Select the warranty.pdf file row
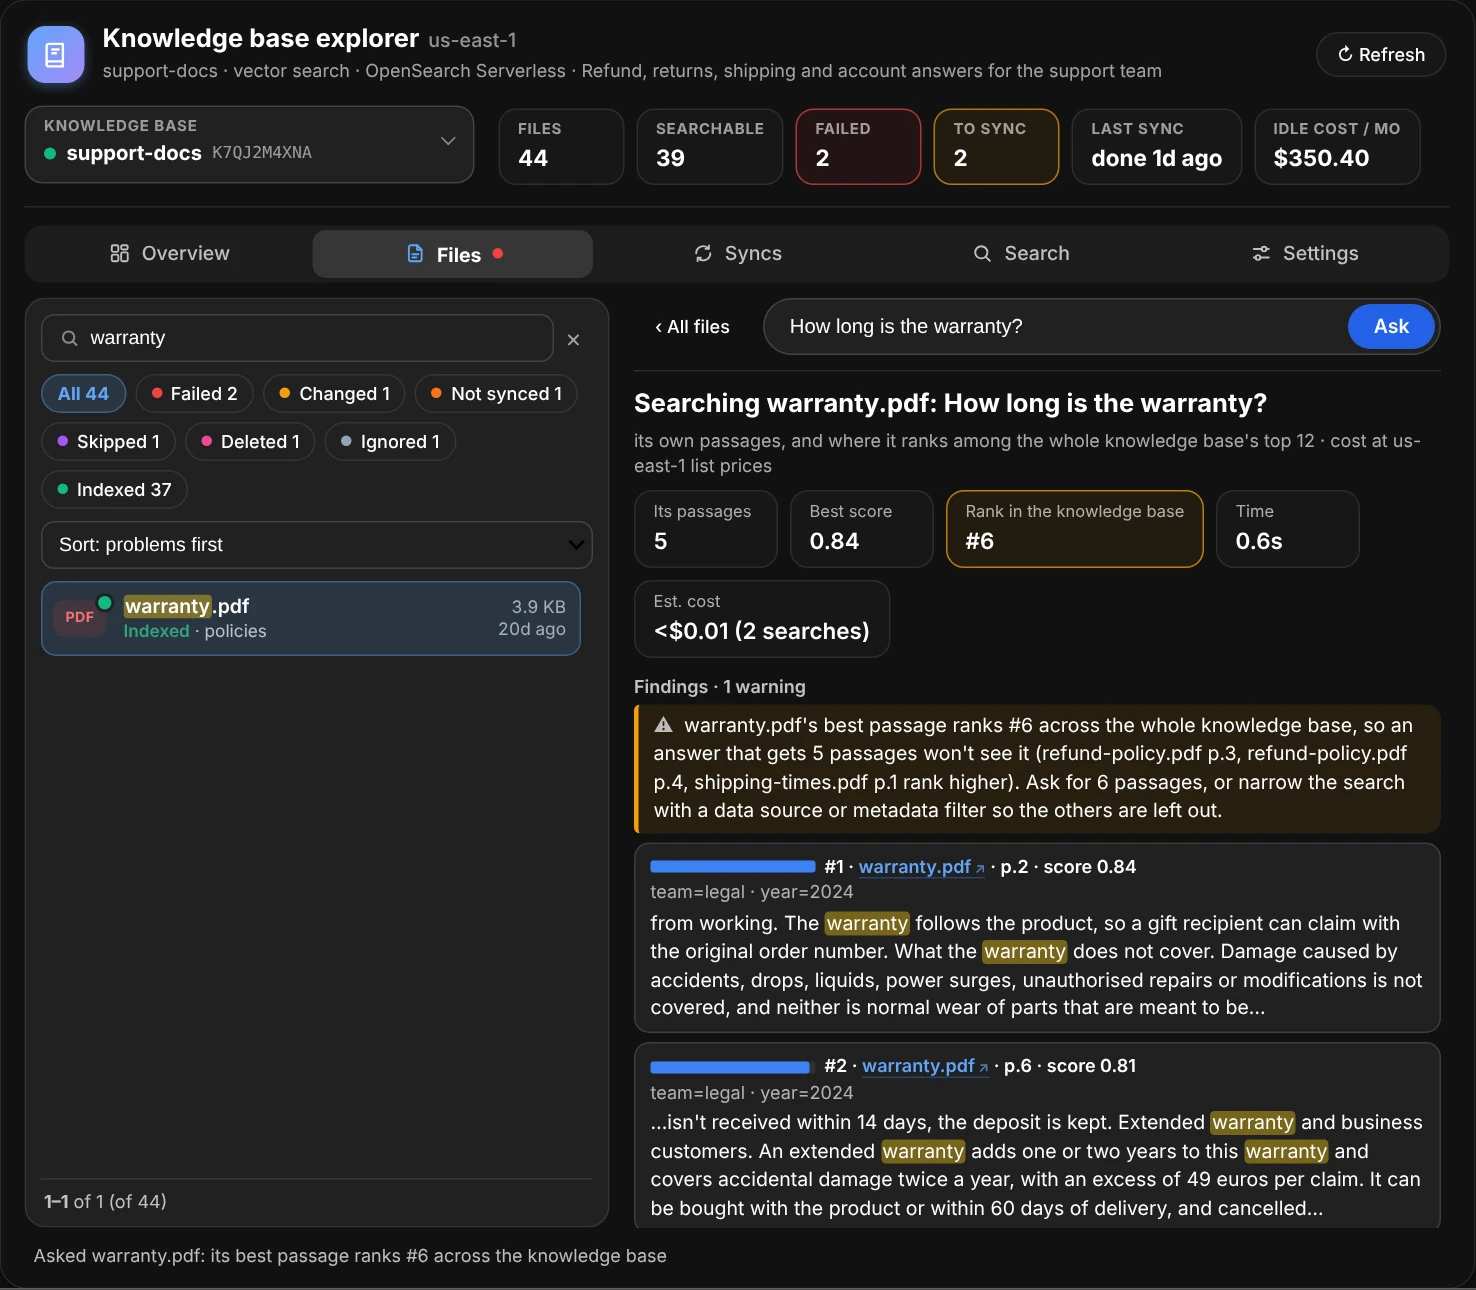 (311, 619)
